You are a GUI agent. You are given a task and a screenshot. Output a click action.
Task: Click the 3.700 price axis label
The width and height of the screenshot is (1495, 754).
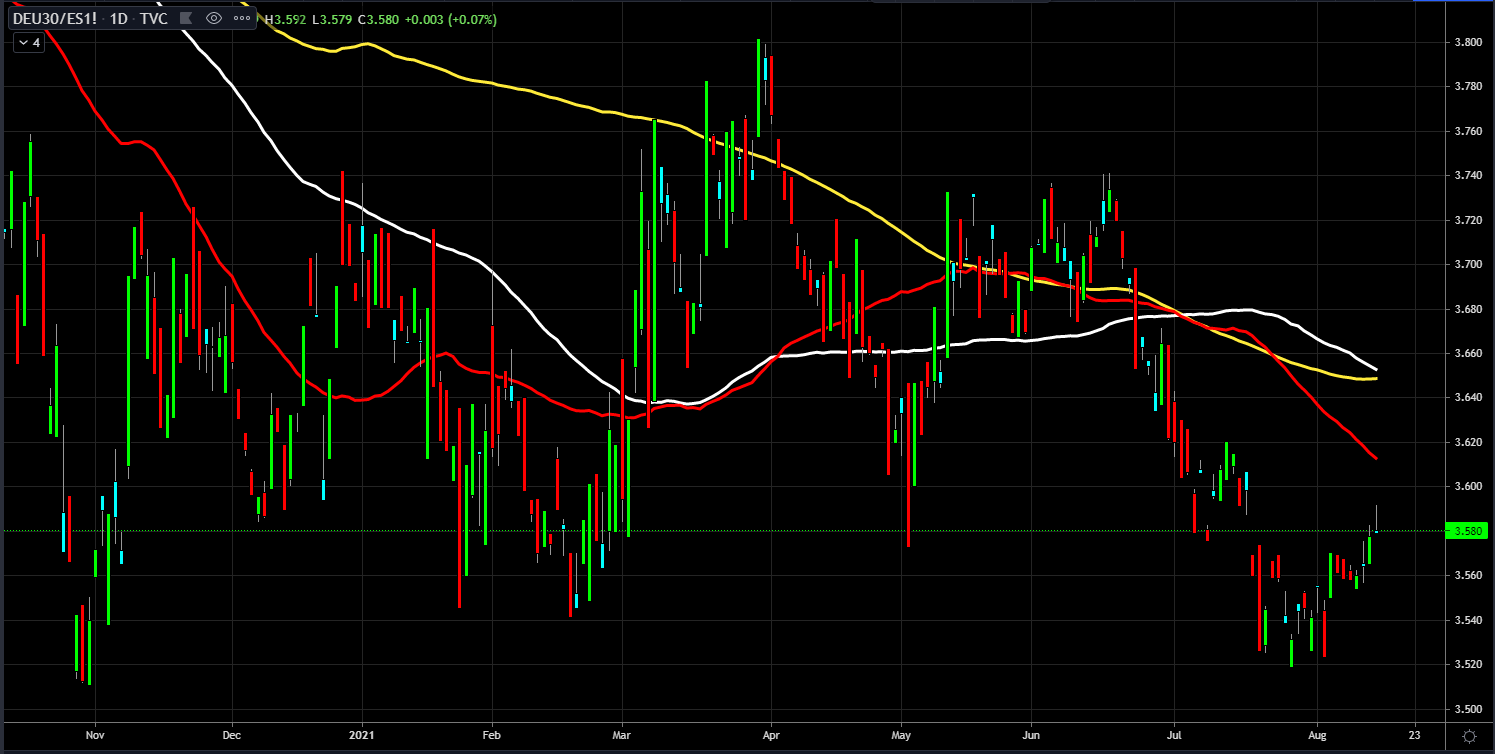point(1467,264)
